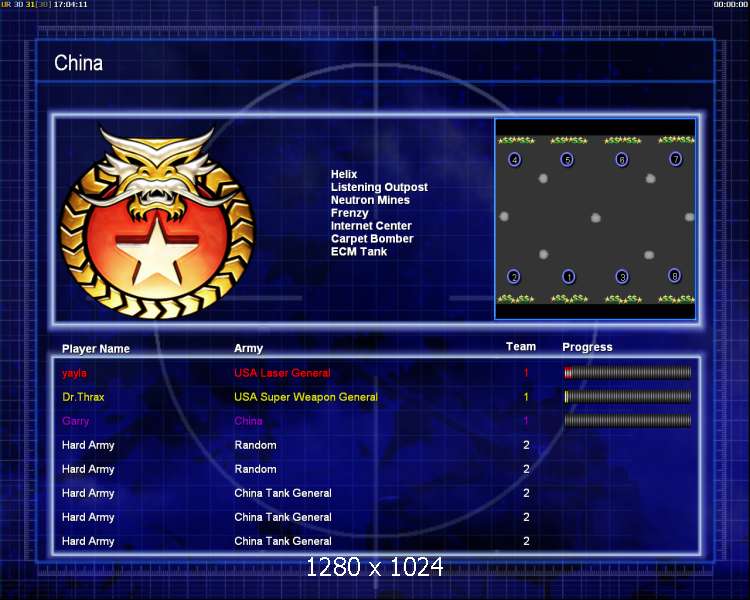750x600 pixels.
Task: Click the Team column header
Action: tap(521, 346)
